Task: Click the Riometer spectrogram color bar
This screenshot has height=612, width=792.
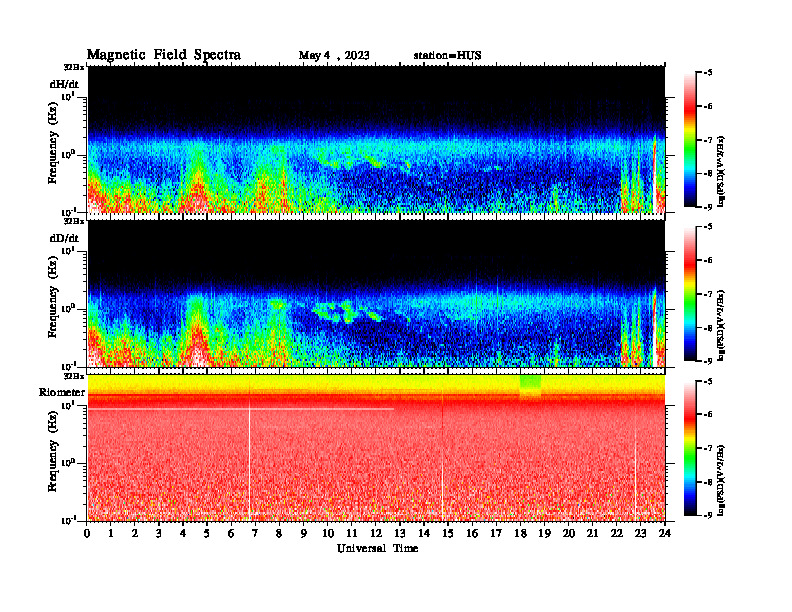Action: coord(690,448)
